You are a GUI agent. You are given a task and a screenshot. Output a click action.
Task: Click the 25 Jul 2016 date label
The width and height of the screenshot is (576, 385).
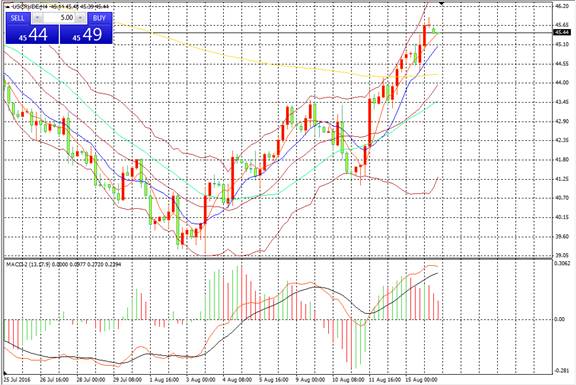pos(17,379)
